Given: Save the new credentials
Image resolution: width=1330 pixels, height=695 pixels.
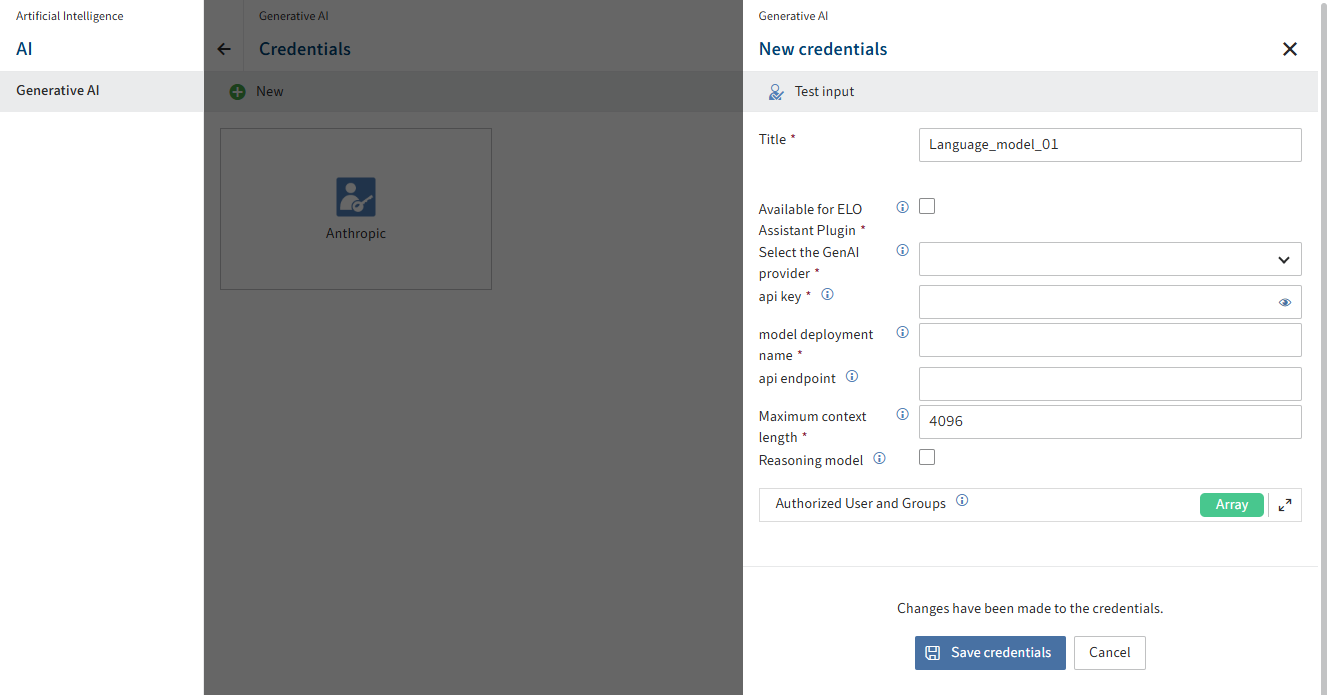Looking at the screenshot, I should coord(990,652).
